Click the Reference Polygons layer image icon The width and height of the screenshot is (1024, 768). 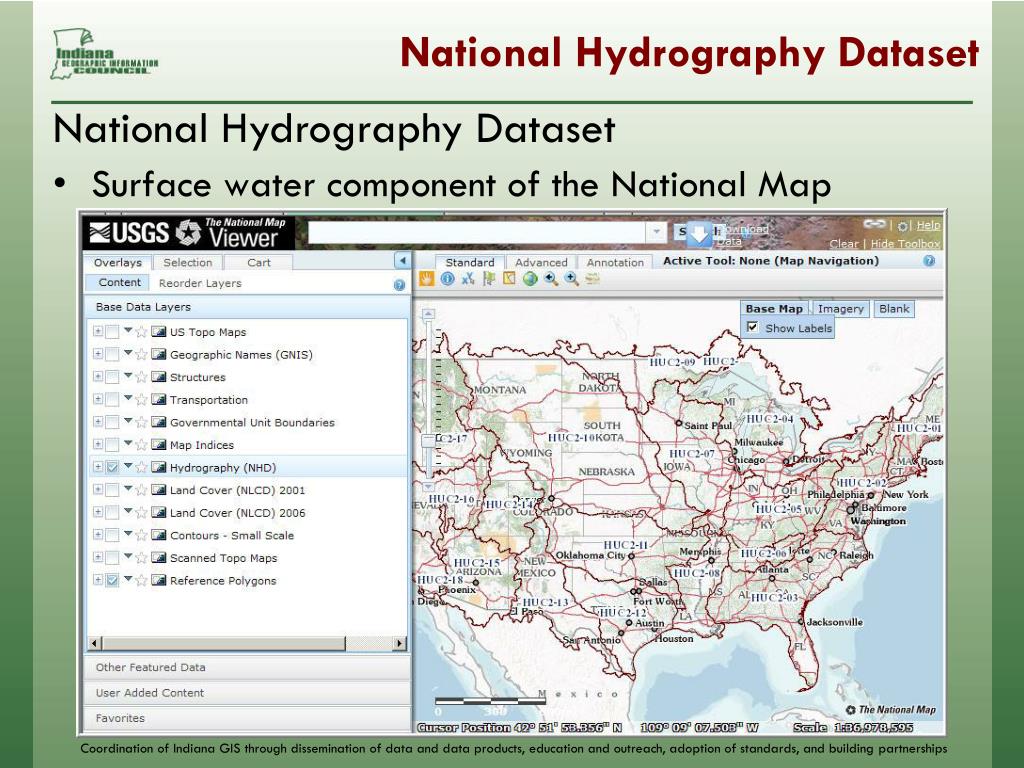point(159,580)
